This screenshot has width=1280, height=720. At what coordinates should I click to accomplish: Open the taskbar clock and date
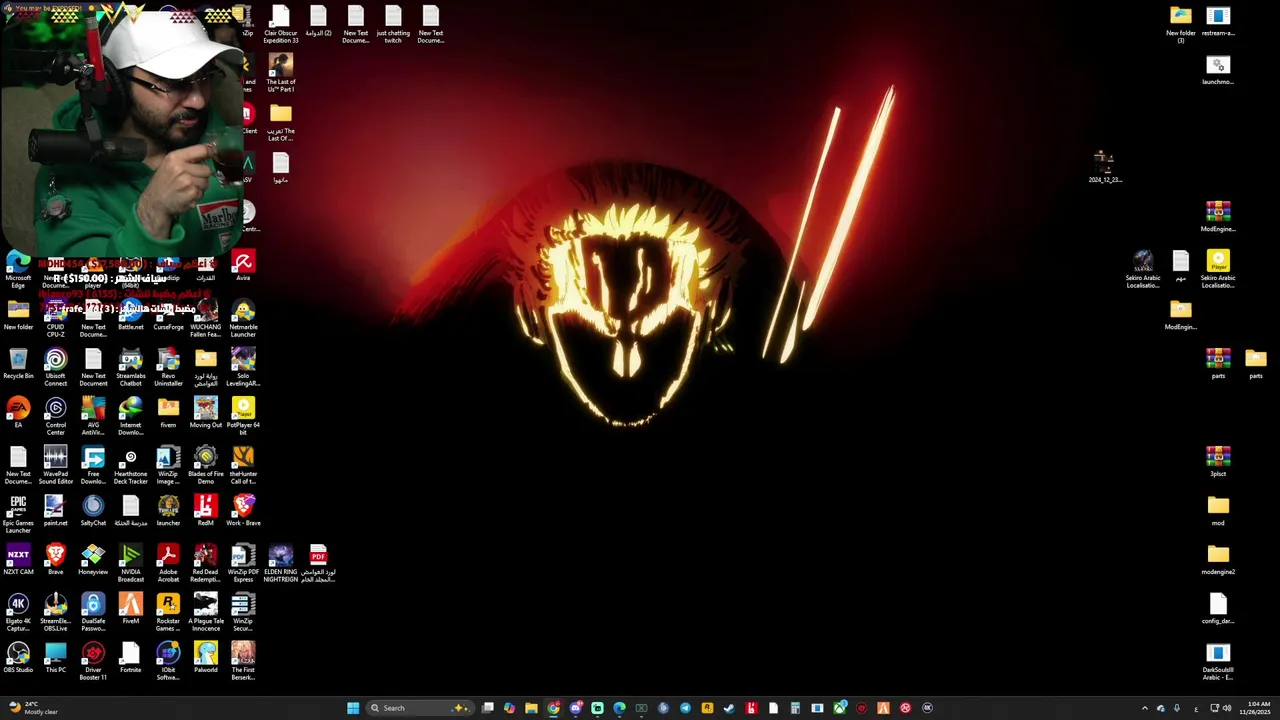tap(1256, 708)
